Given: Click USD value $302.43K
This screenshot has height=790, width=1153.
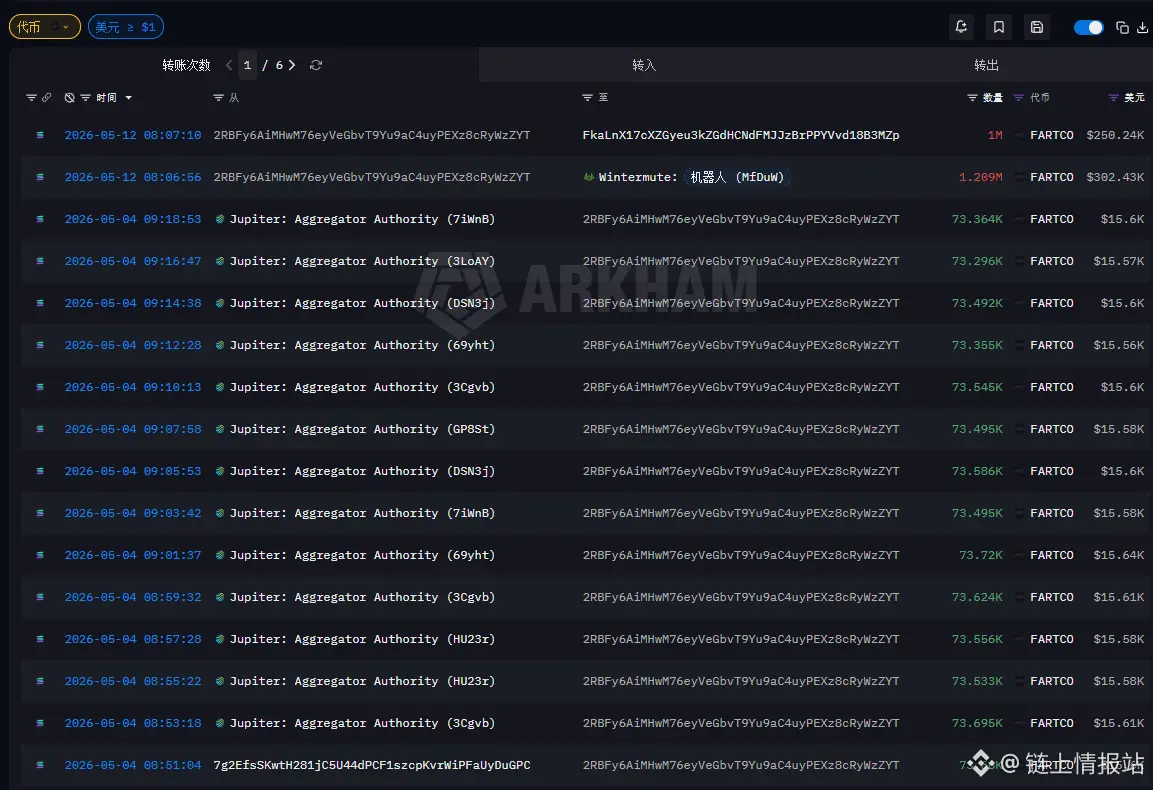Looking at the screenshot, I should click(1115, 177).
